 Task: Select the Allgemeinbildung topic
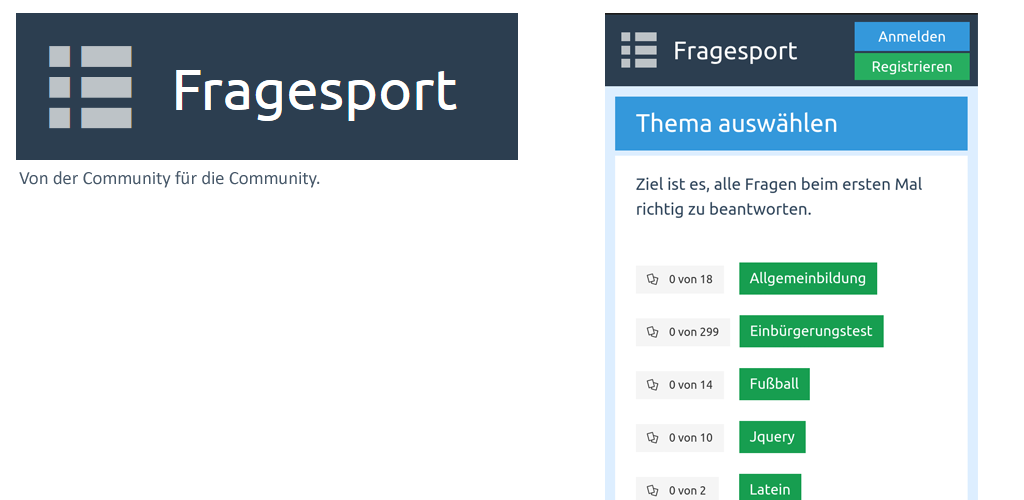coord(808,279)
